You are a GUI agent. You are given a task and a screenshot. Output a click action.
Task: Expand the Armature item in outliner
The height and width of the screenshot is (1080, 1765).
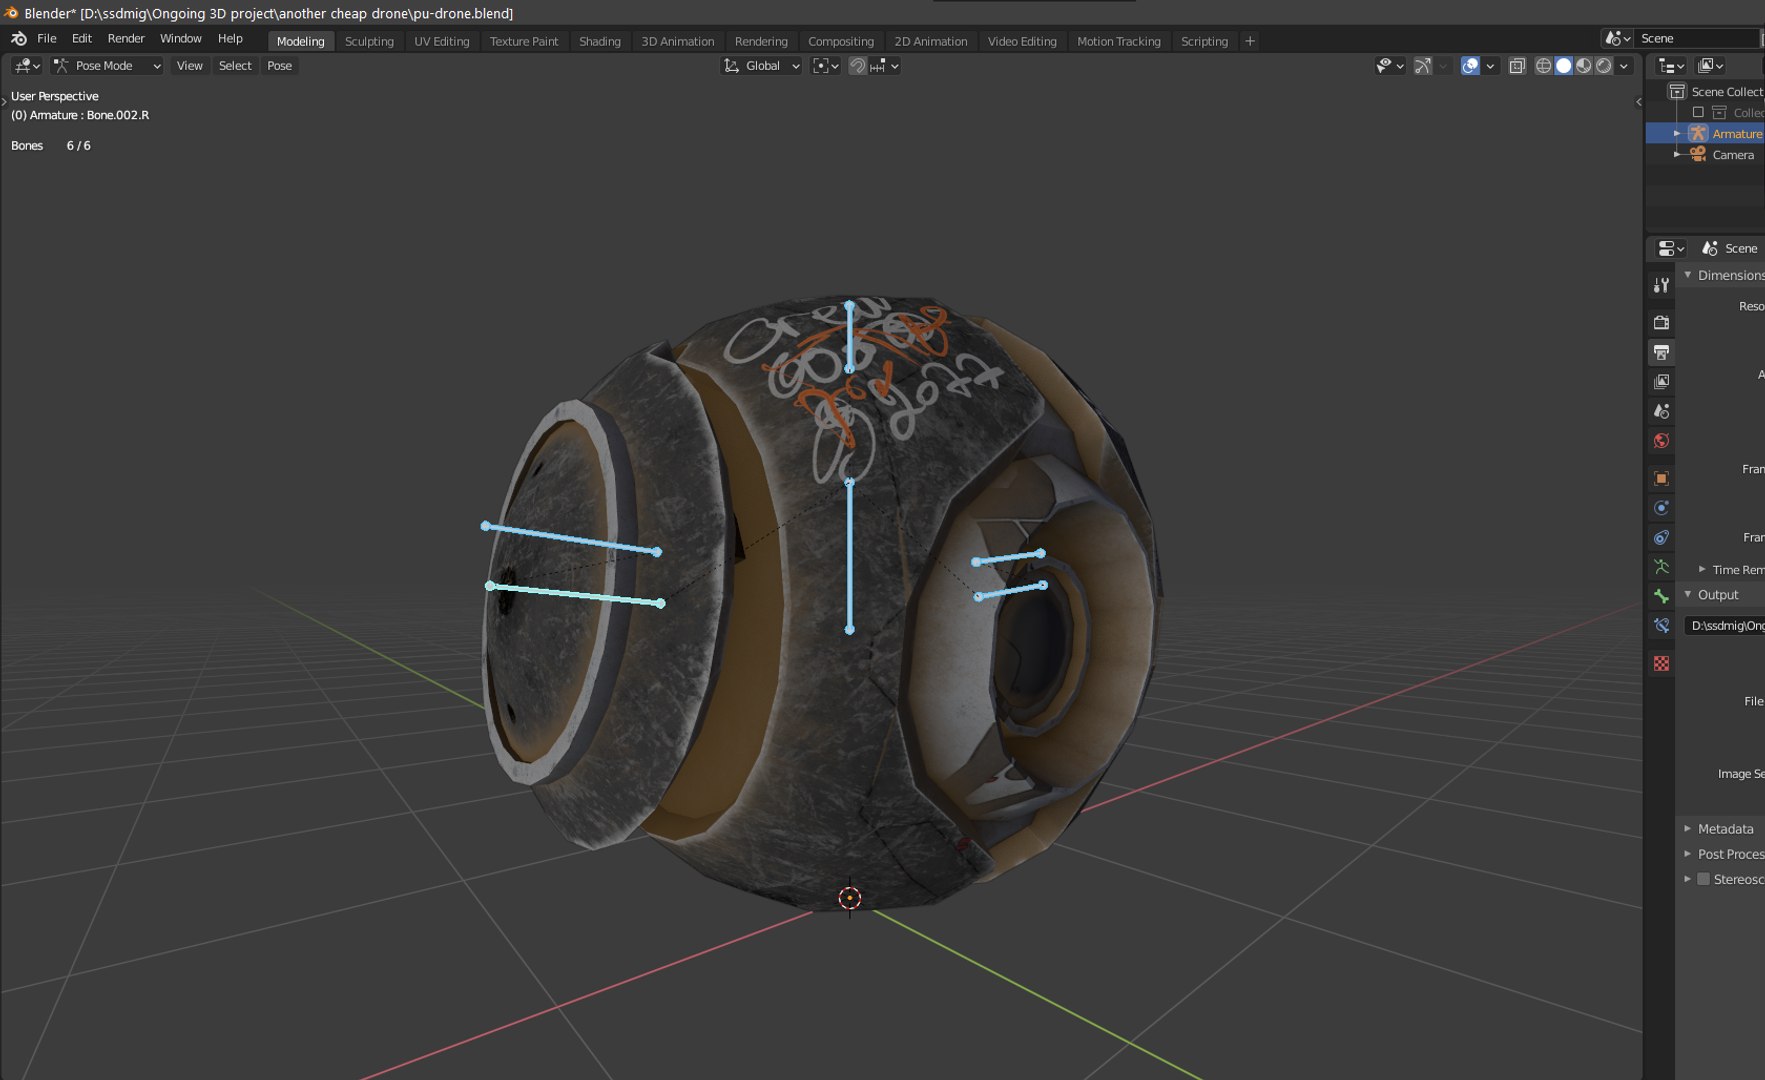[1677, 134]
